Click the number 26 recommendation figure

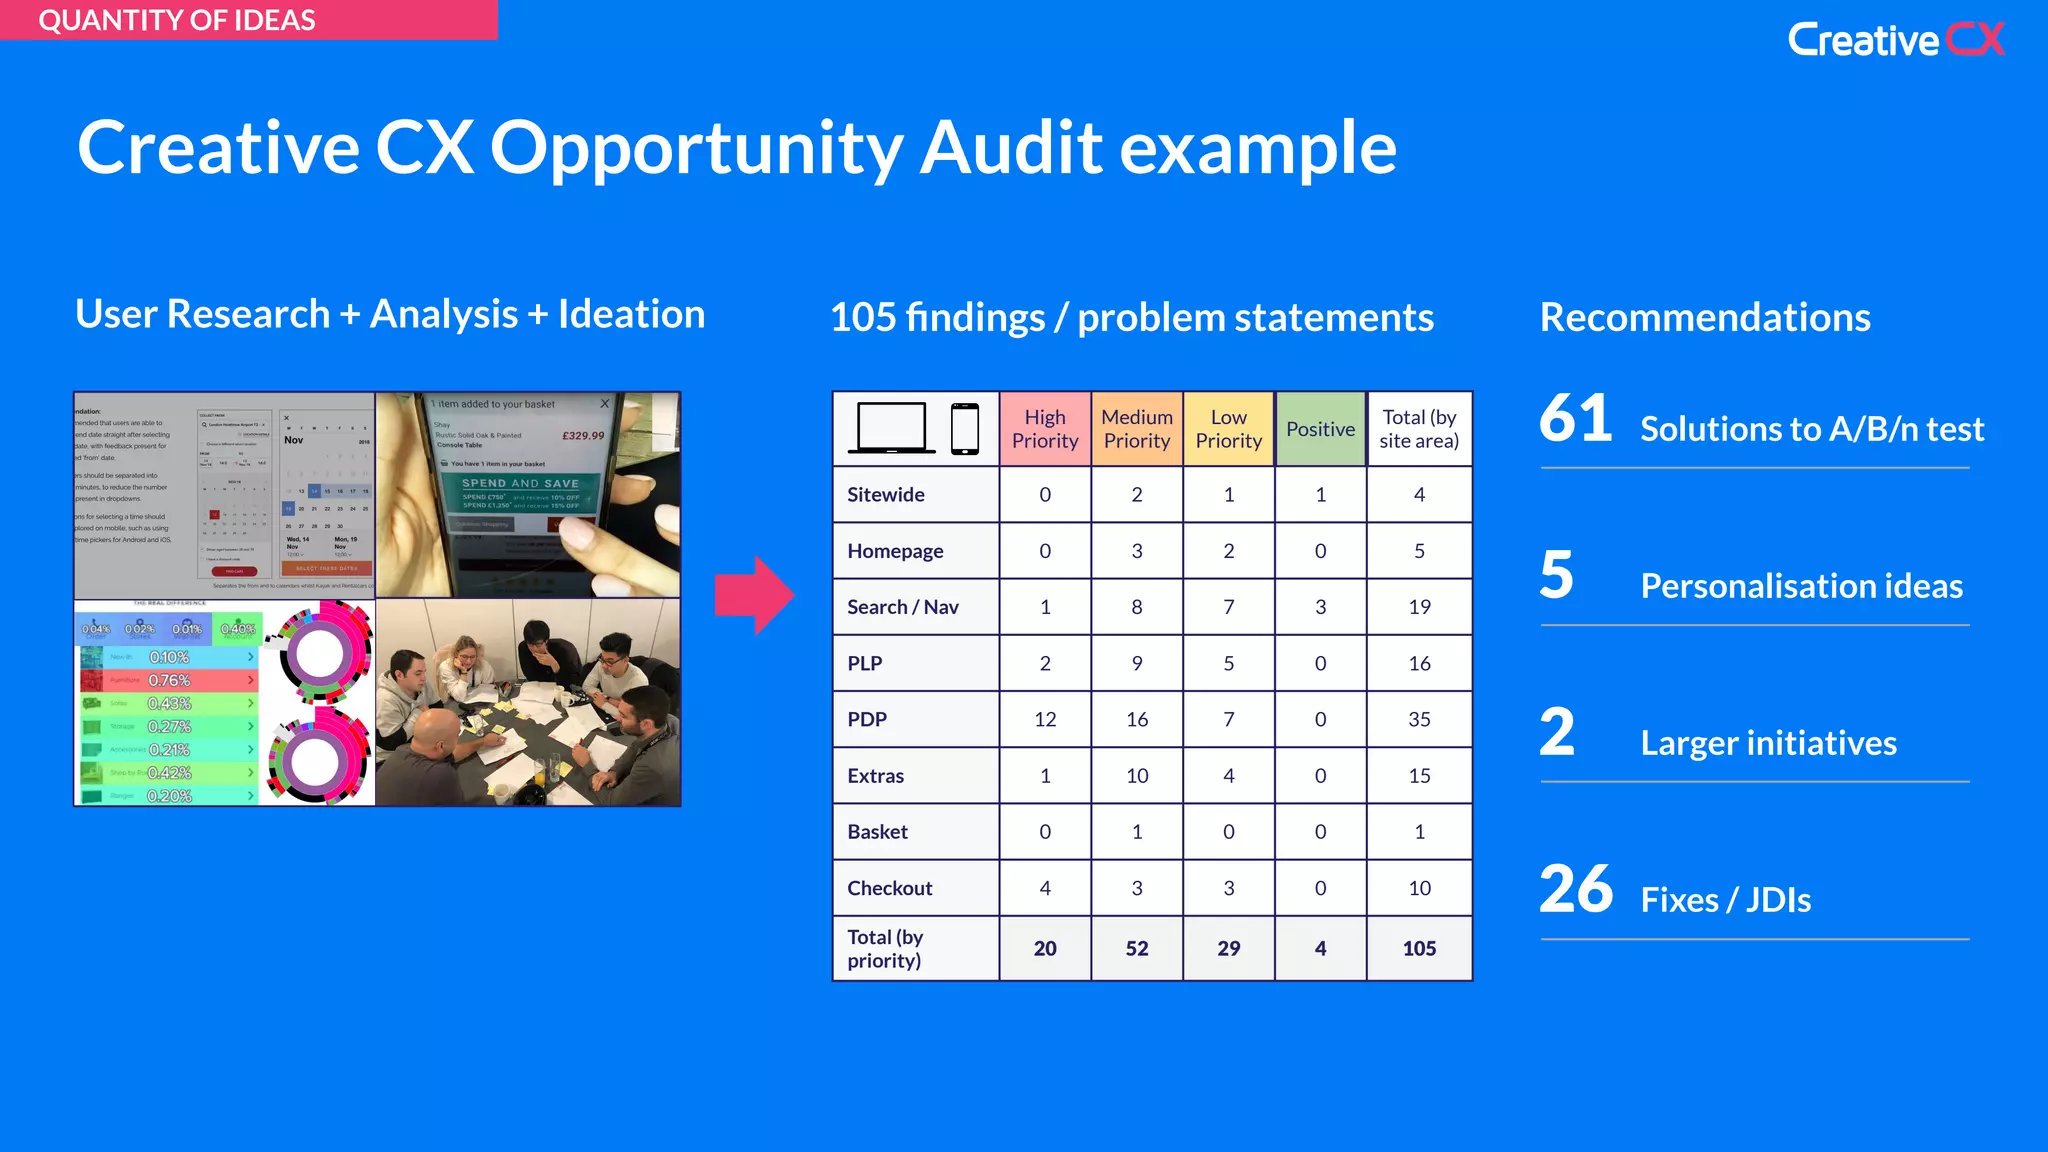[1576, 888]
